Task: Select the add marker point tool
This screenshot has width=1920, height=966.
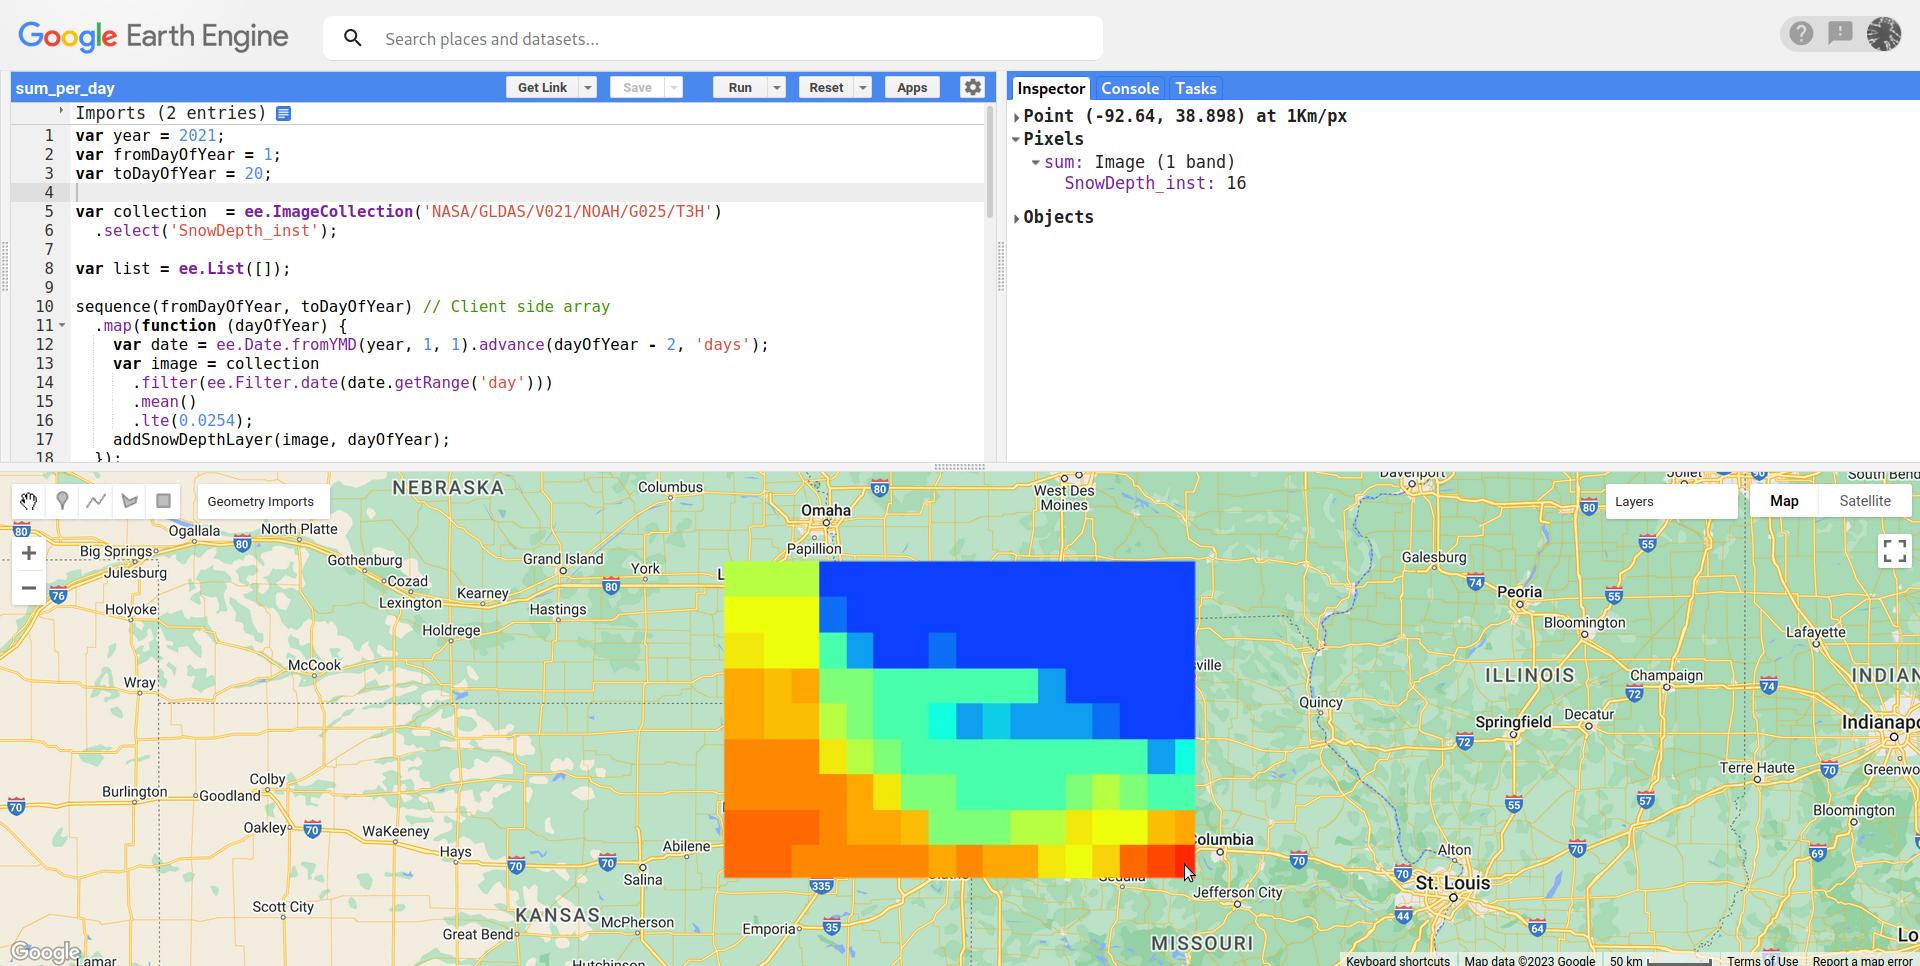Action: pyautogui.click(x=62, y=501)
